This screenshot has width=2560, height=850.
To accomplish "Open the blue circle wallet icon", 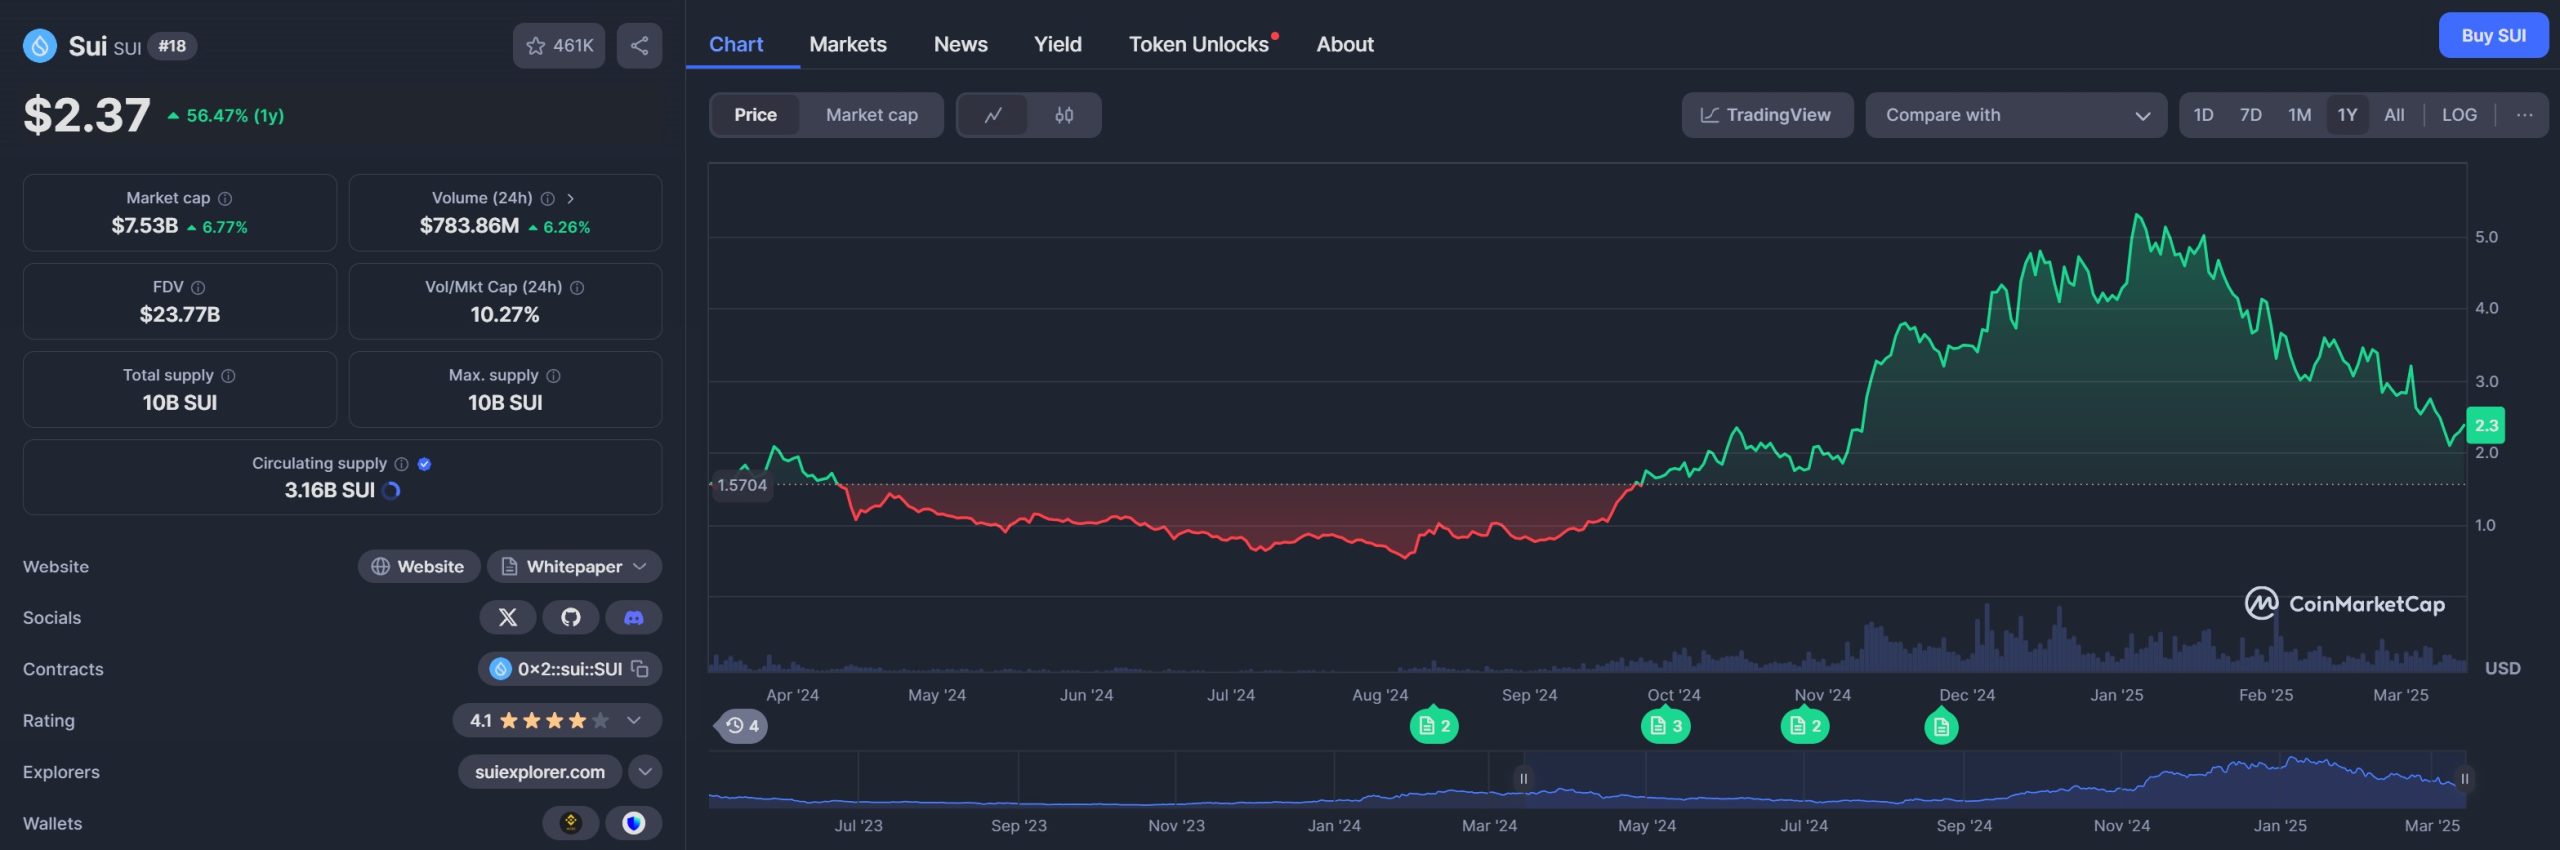I will pos(634,823).
